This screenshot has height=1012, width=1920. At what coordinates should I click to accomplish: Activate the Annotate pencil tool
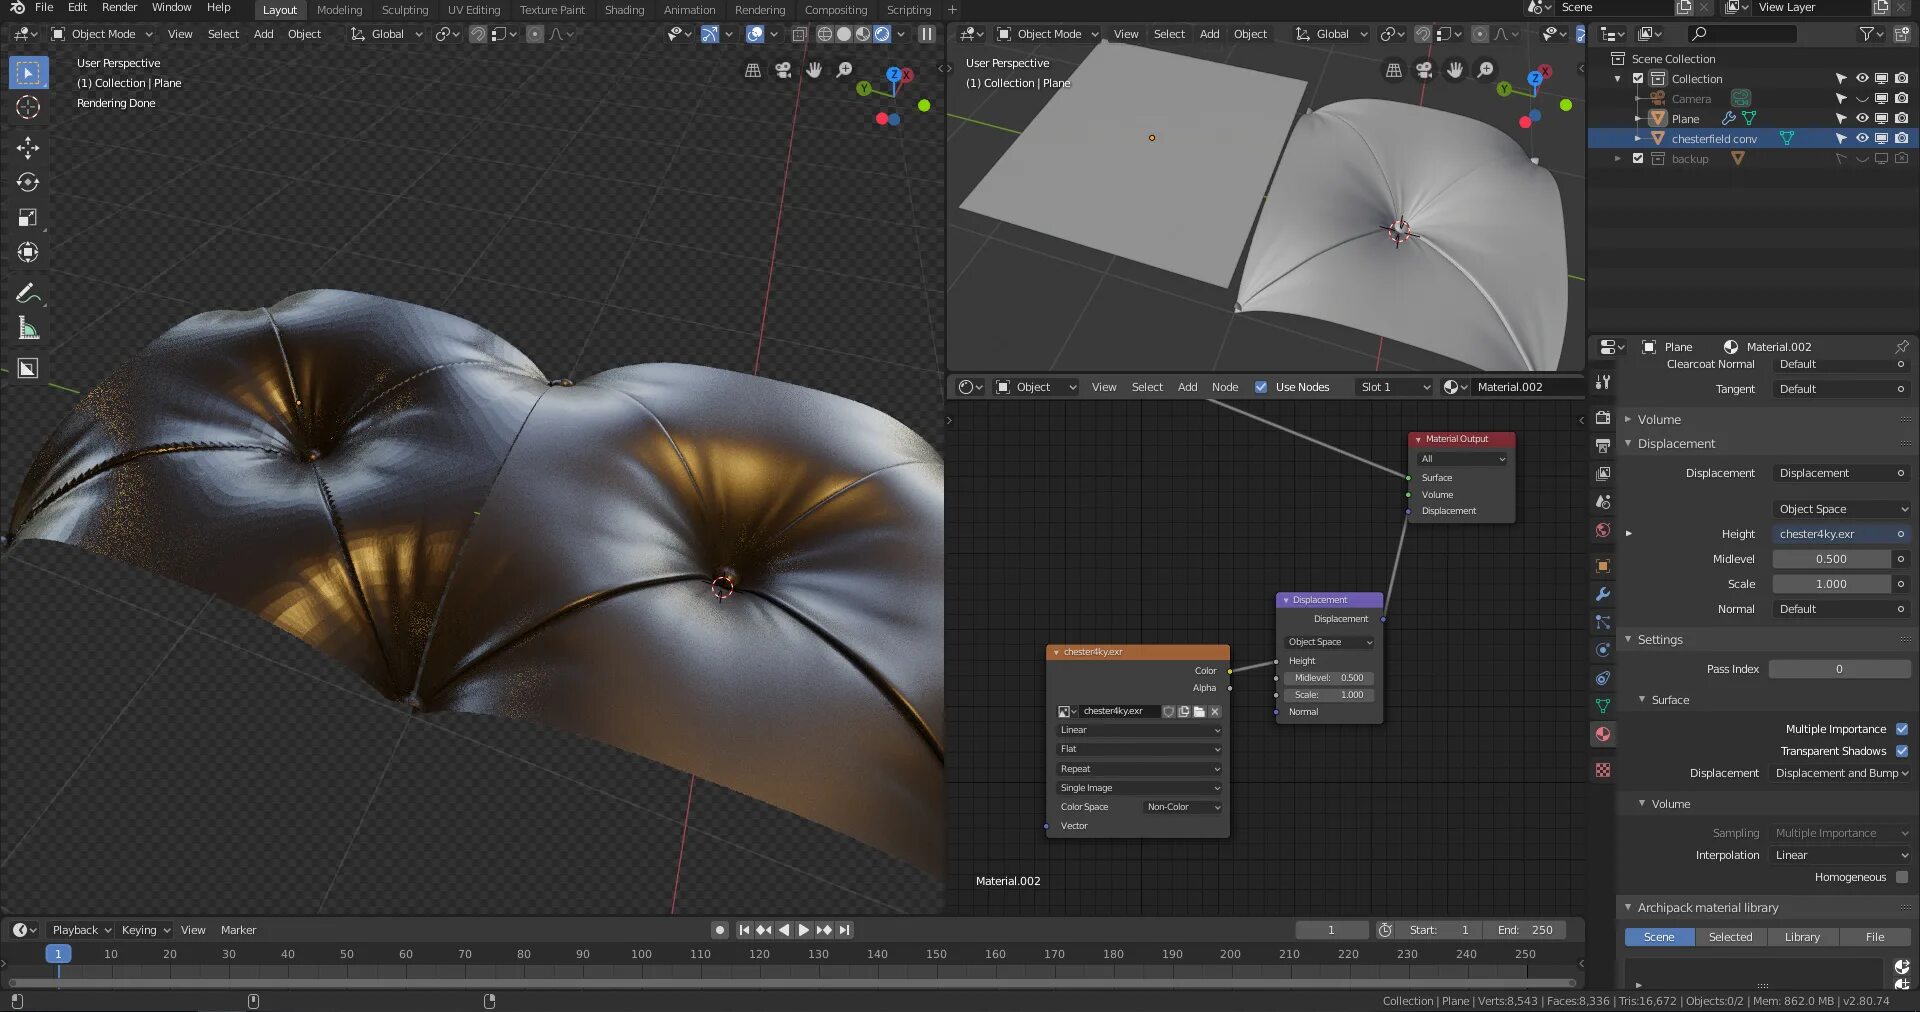point(28,294)
